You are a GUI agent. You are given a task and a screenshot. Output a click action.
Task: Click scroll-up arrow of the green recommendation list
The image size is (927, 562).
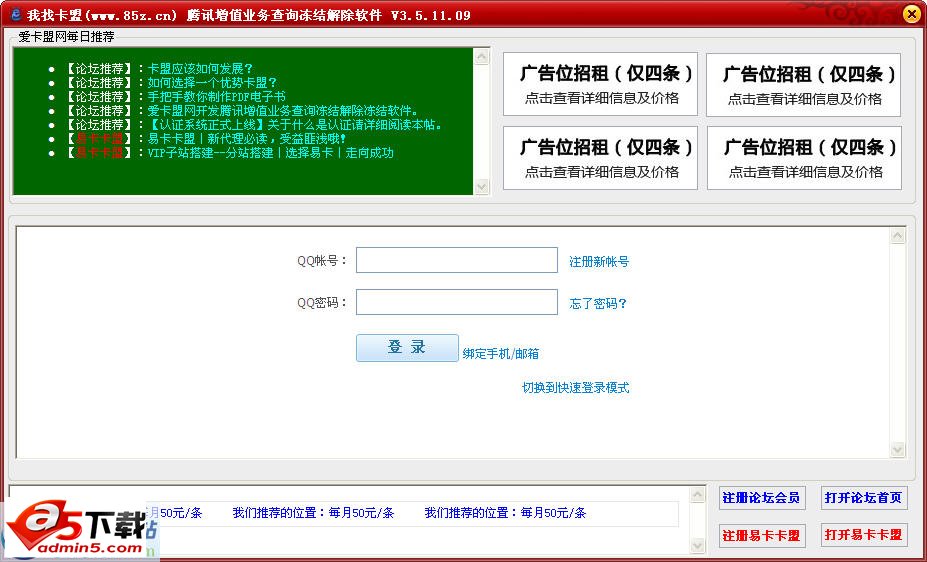(x=482, y=56)
